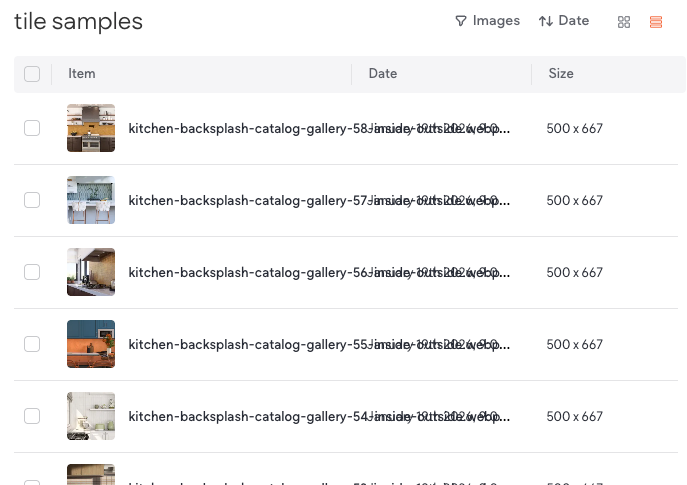The width and height of the screenshot is (687, 485).
Task: Open the kitchen-backsplash-catalog-gallery-54 file name
Action: tap(245, 416)
